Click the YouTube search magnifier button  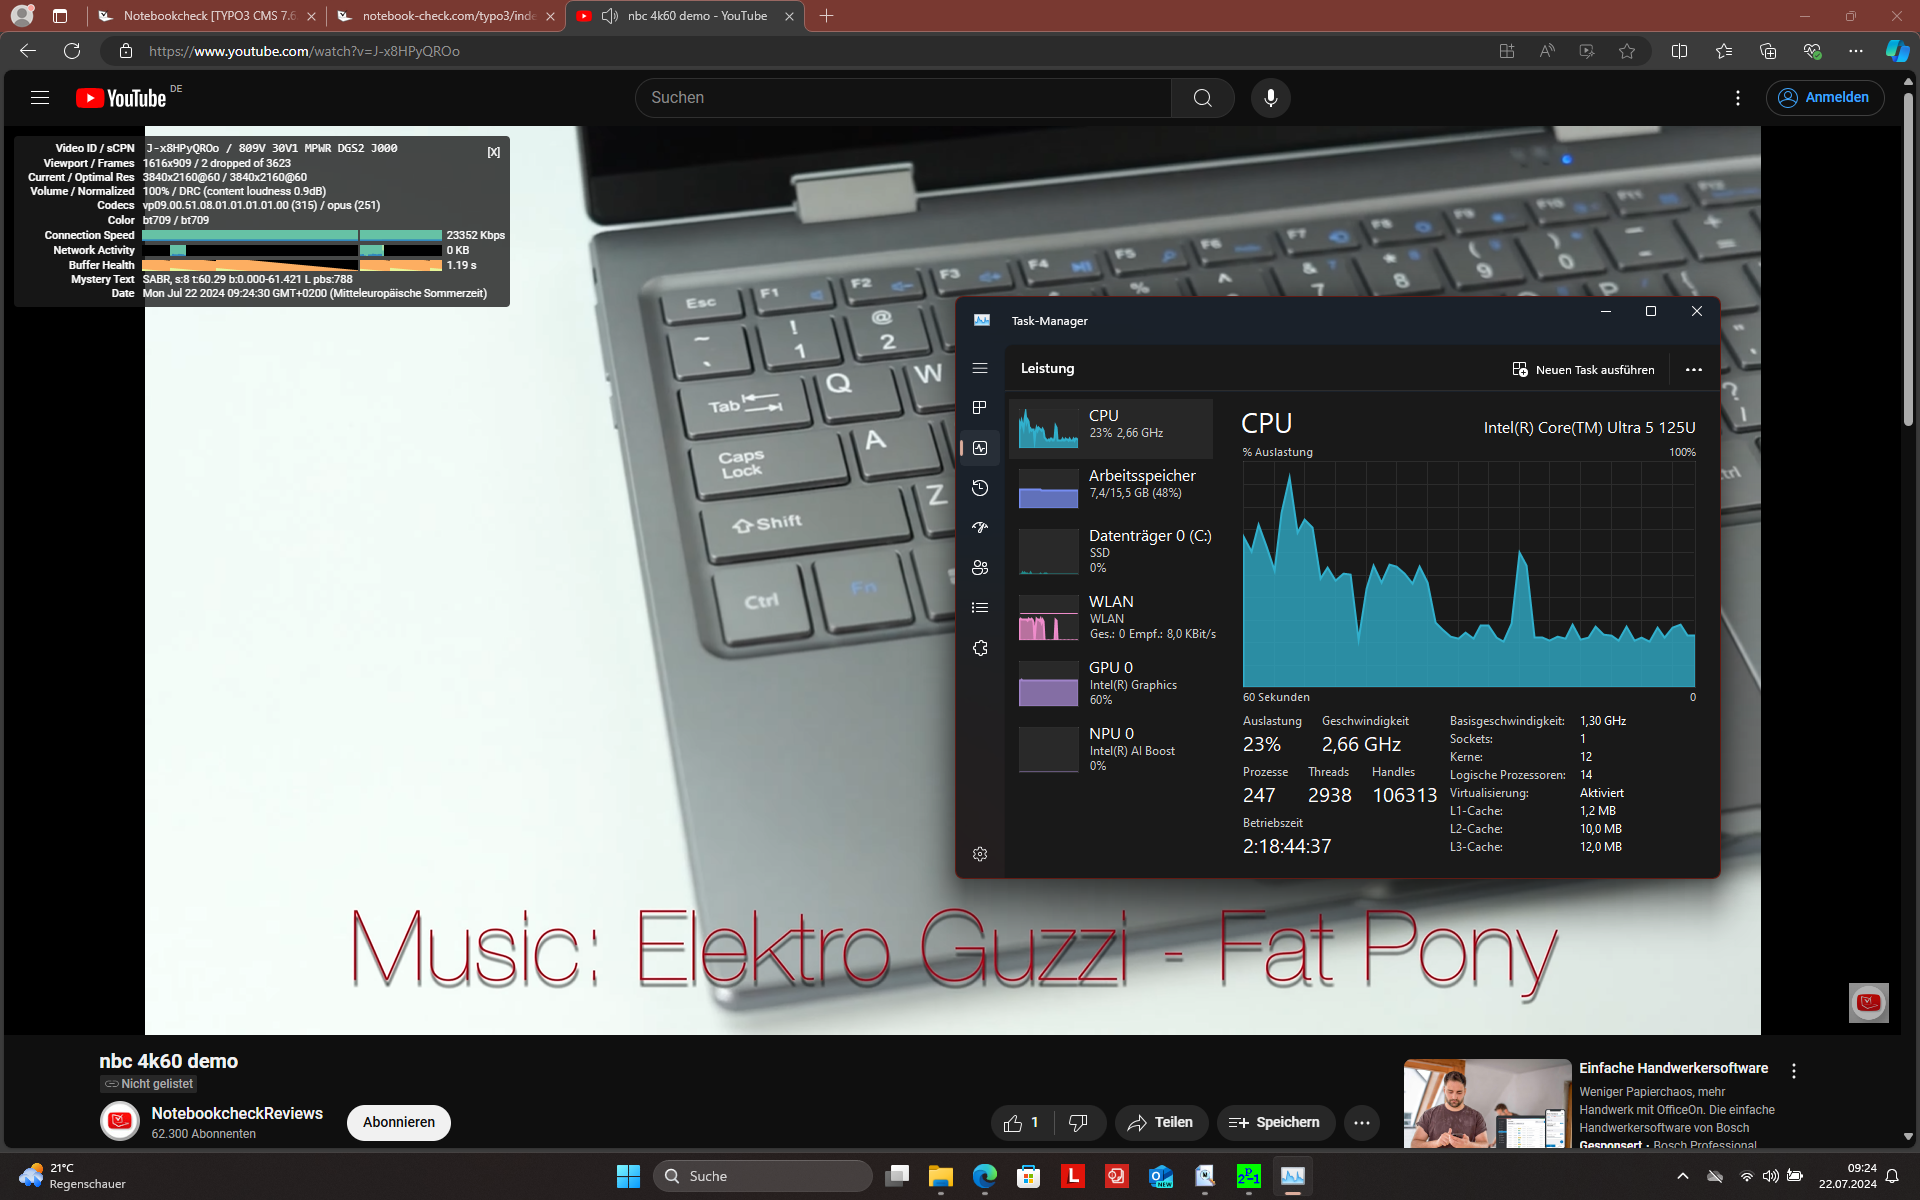[x=1202, y=98]
